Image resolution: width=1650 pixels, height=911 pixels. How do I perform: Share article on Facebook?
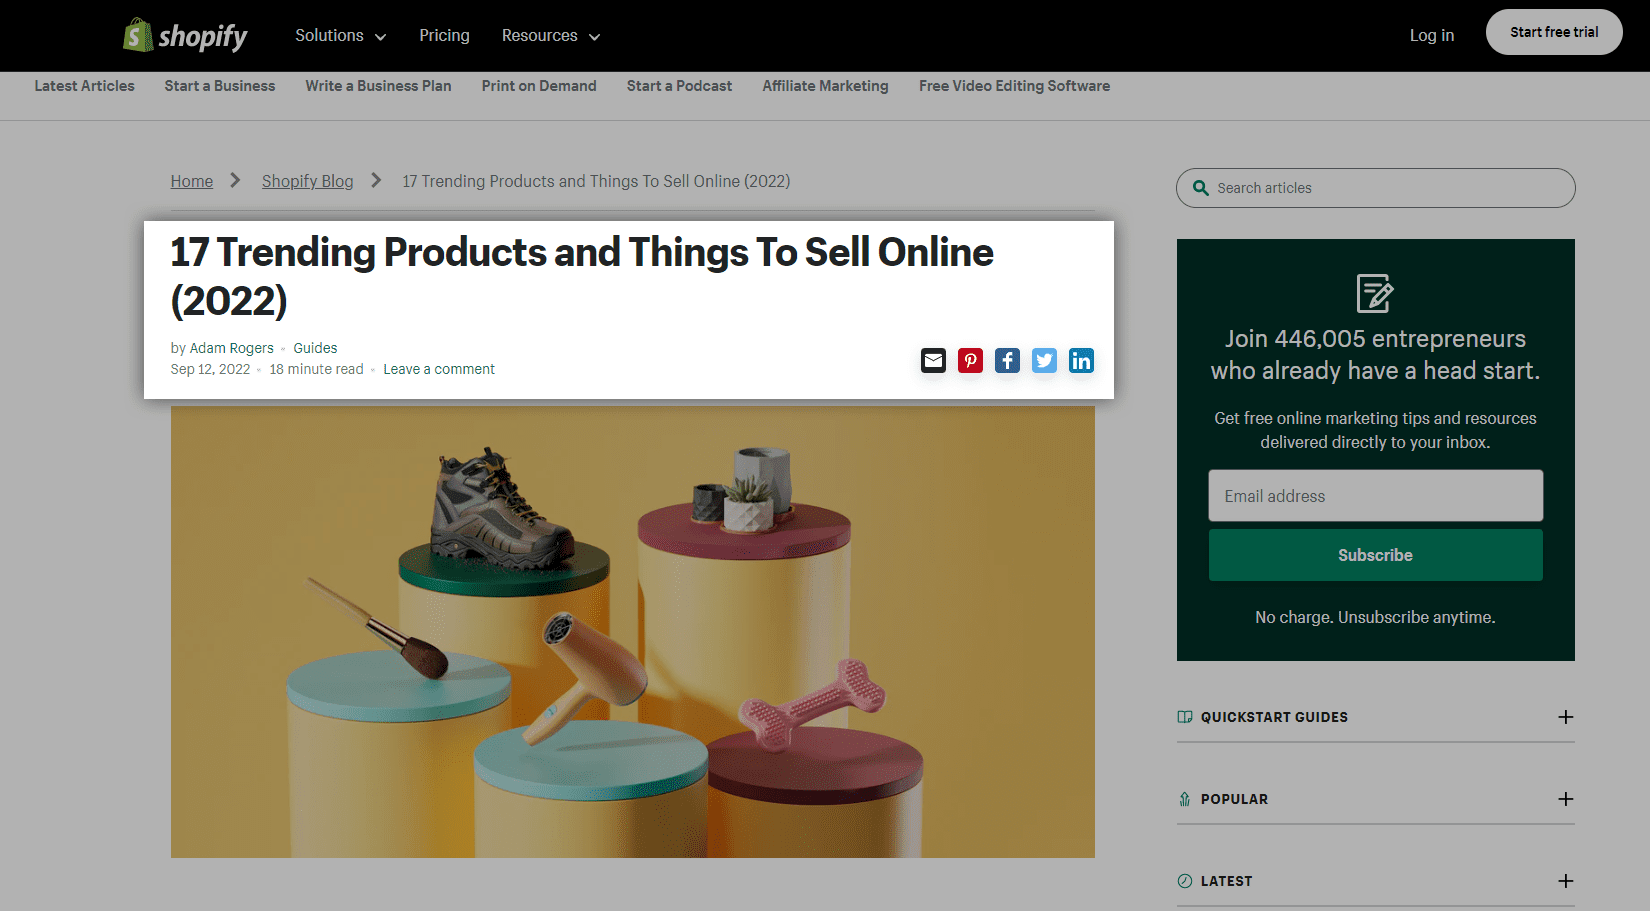(x=1007, y=360)
